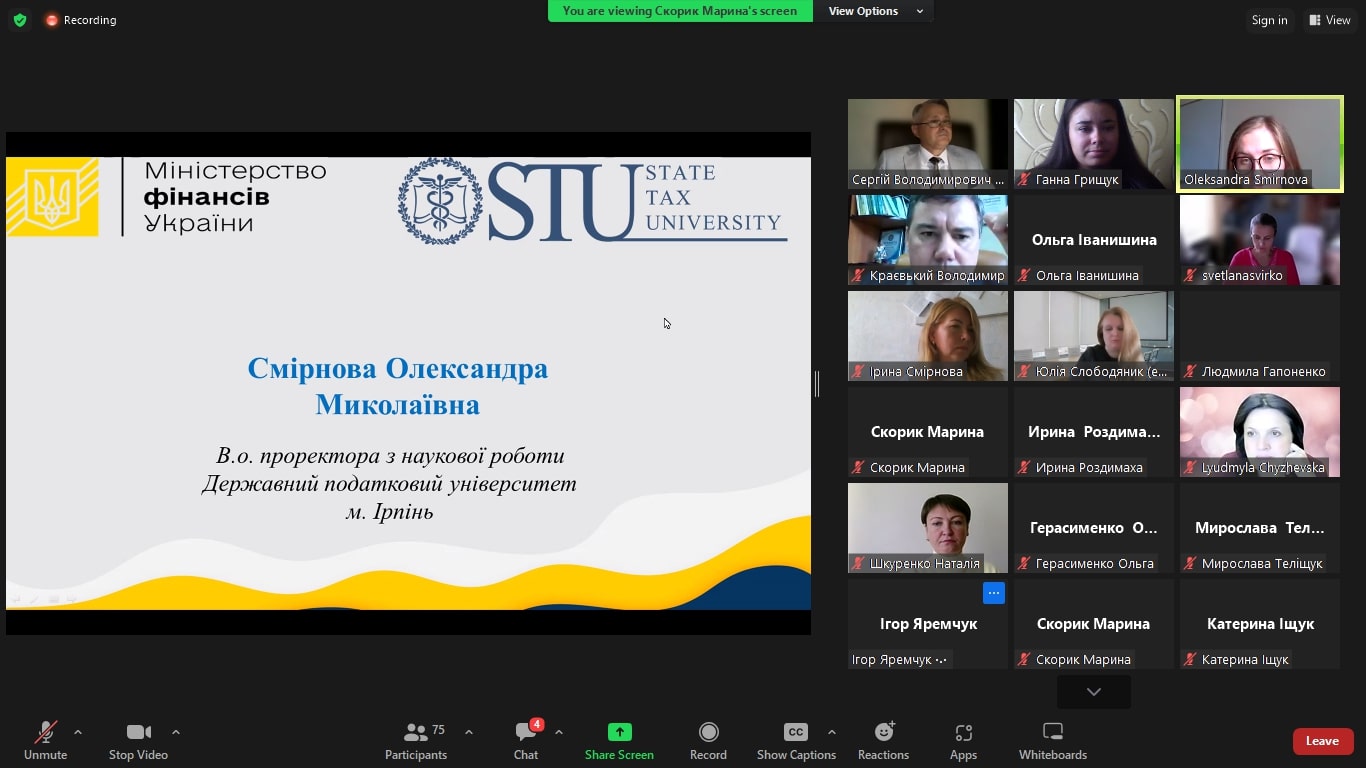Expand chat options arrow

click(x=559, y=732)
